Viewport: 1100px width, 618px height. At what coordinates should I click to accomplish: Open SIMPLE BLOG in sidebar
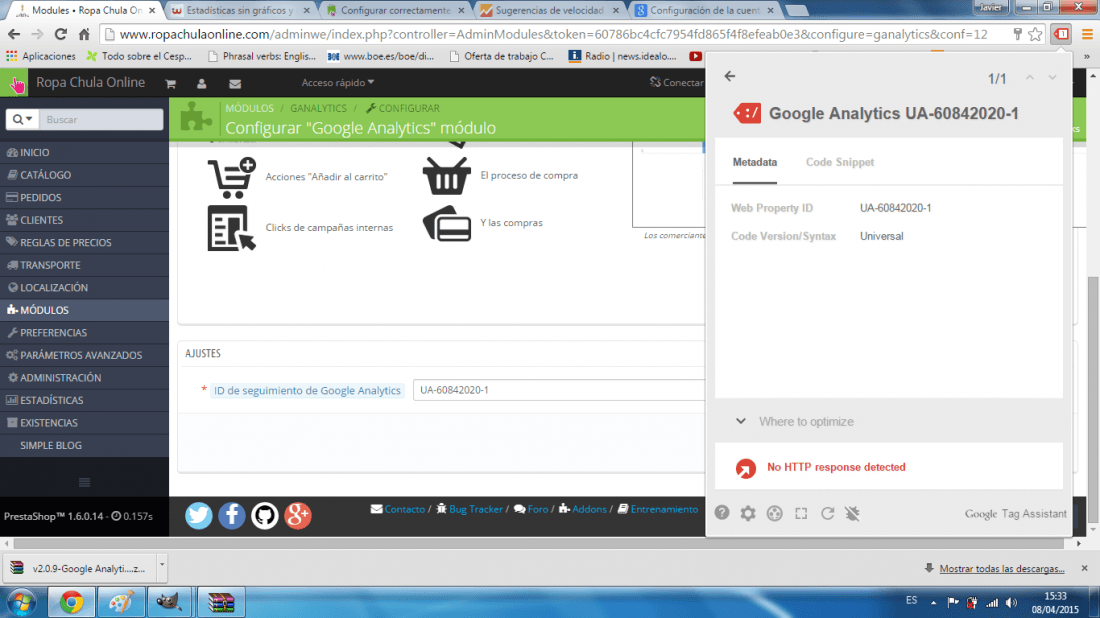[84, 445]
